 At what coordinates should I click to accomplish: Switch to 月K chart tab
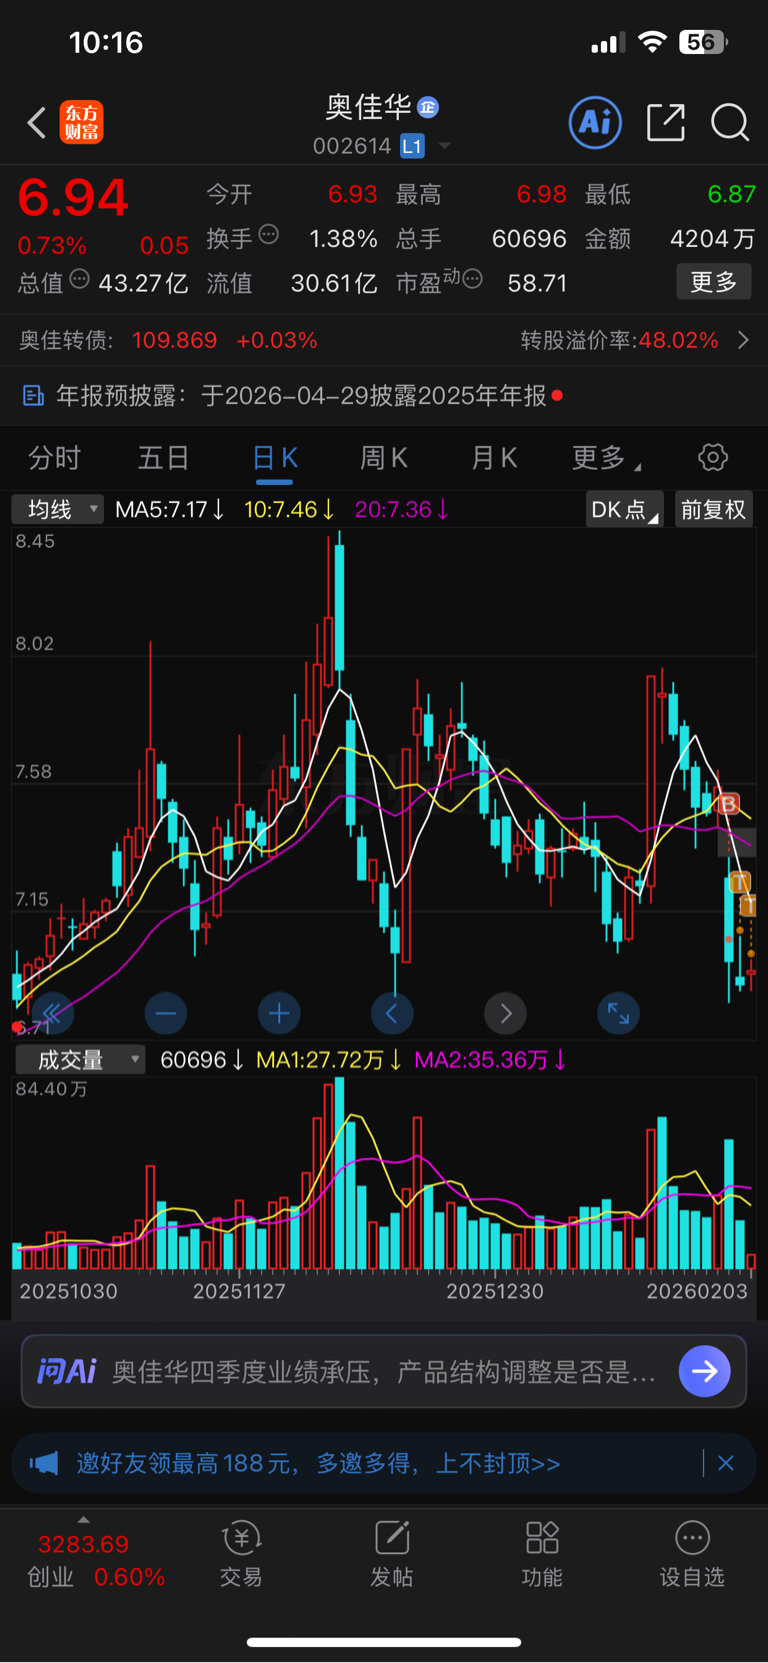click(x=494, y=458)
